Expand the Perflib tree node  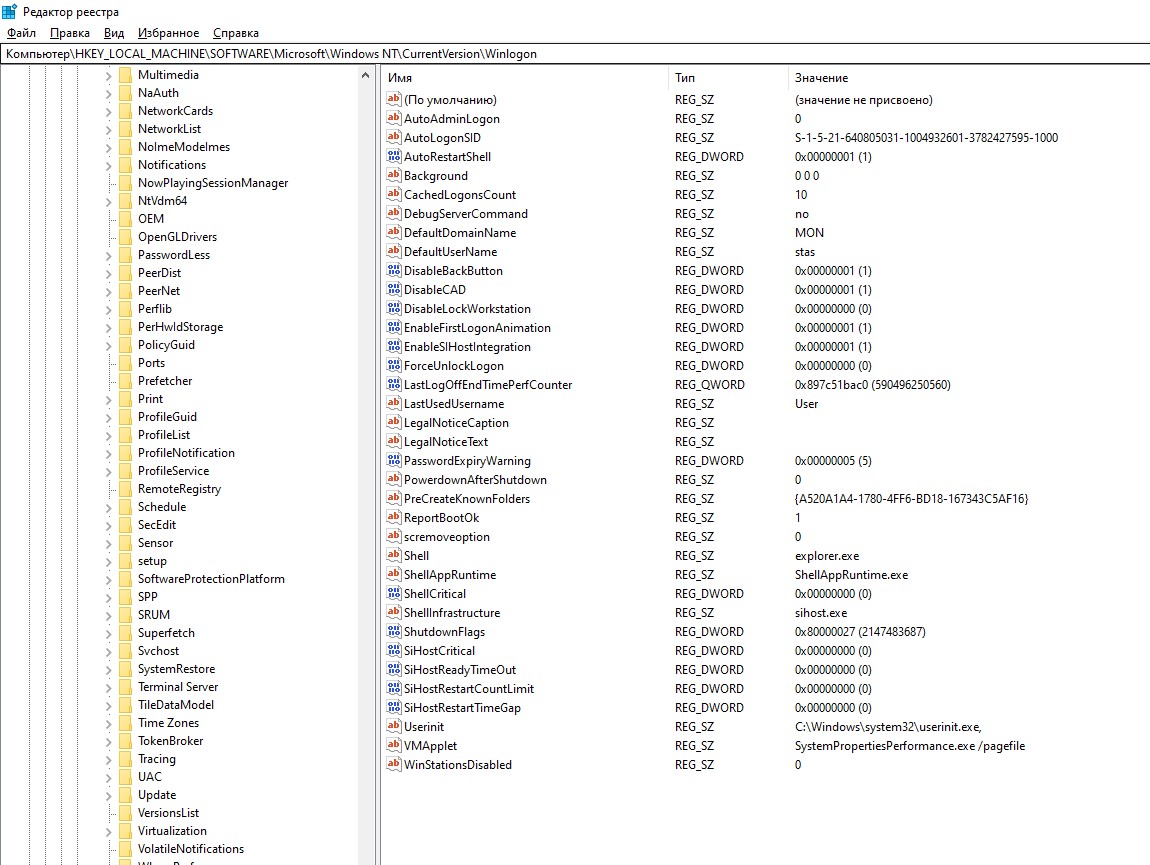click(x=109, y=310)
